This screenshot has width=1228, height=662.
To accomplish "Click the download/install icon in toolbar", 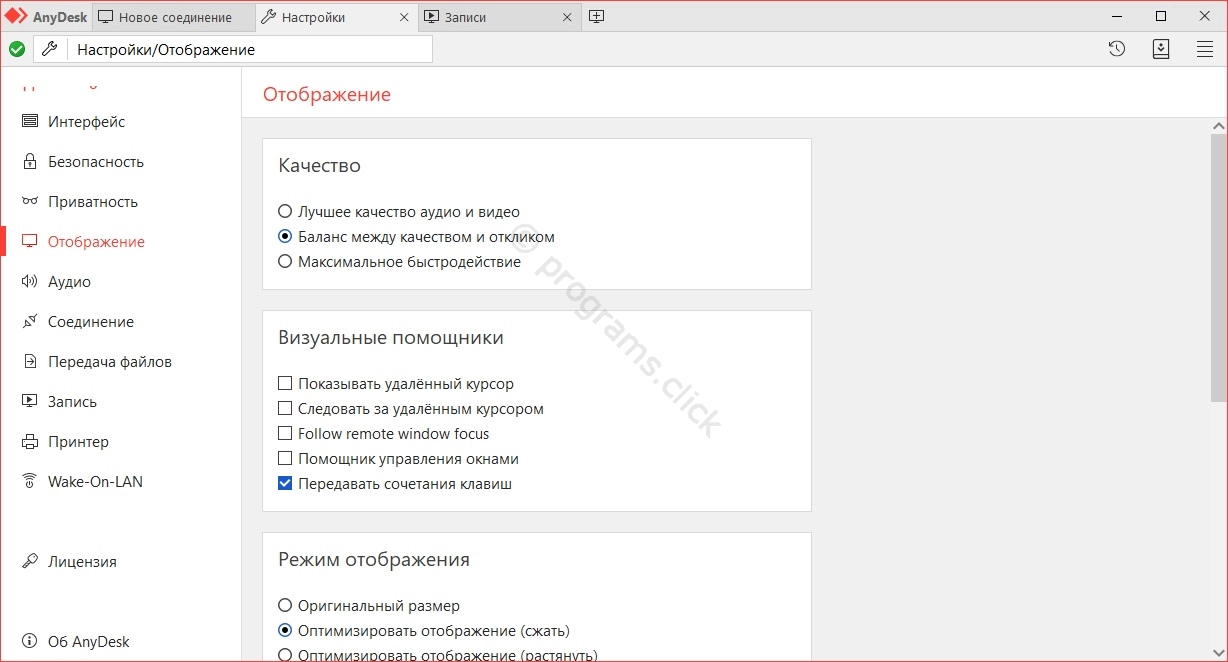I will pyautogui.click(x=1161, y=49).
